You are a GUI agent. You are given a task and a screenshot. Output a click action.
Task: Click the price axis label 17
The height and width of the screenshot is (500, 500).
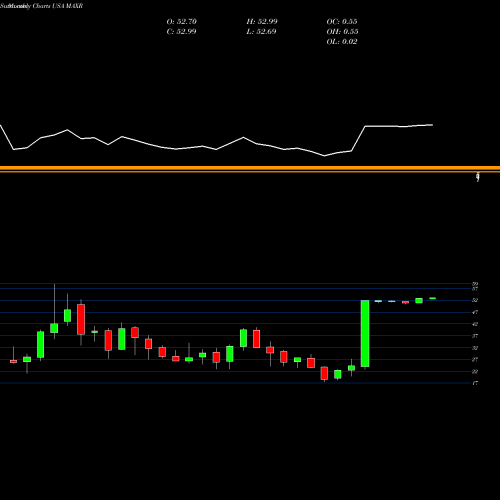[475, 383]
